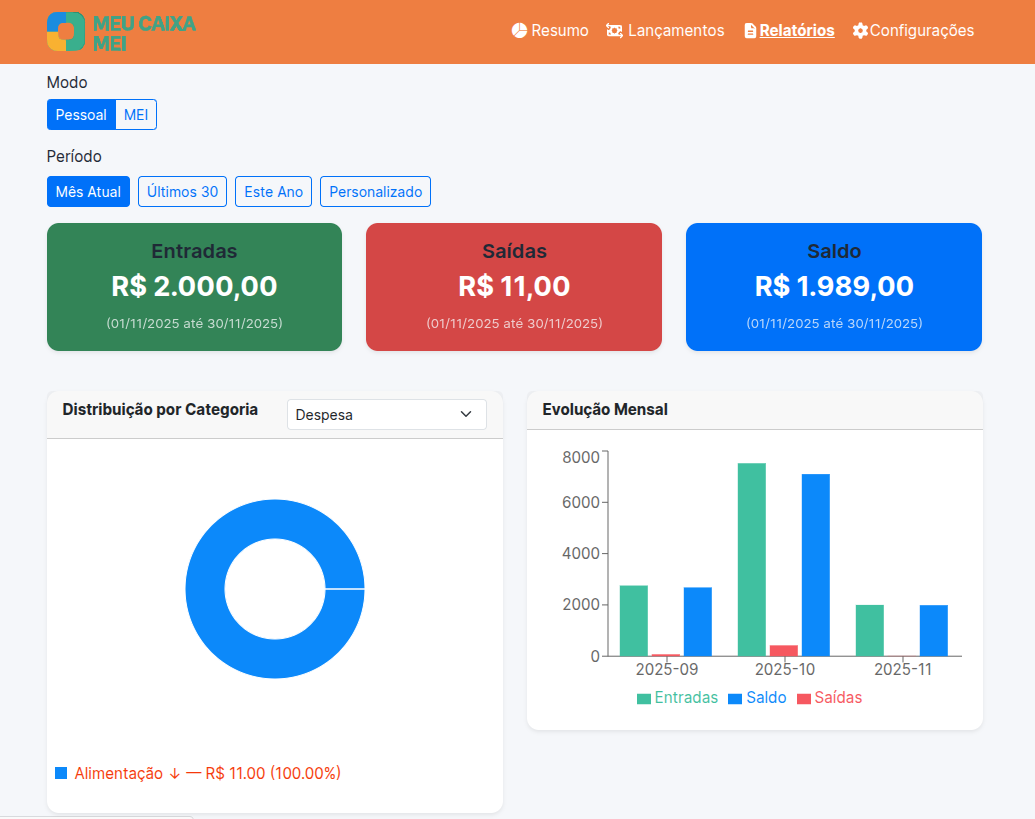The image size is (1035, 819).
Task: Pick the Personalizado period button
Action: [375, 192]
